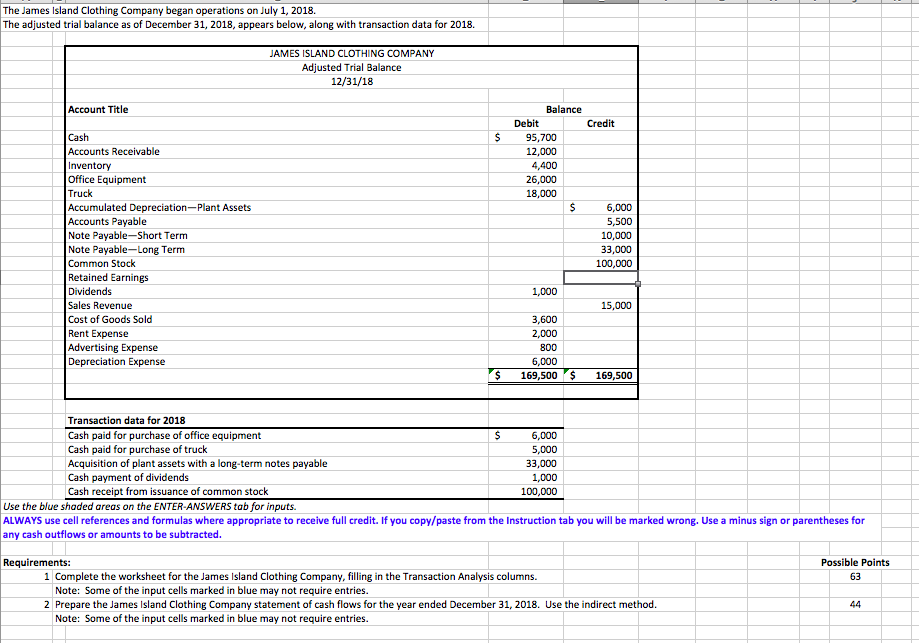The width and height of the screenshot is (919, 643).
Task: Click the Account Title header cell
Action: coord(98,110)
